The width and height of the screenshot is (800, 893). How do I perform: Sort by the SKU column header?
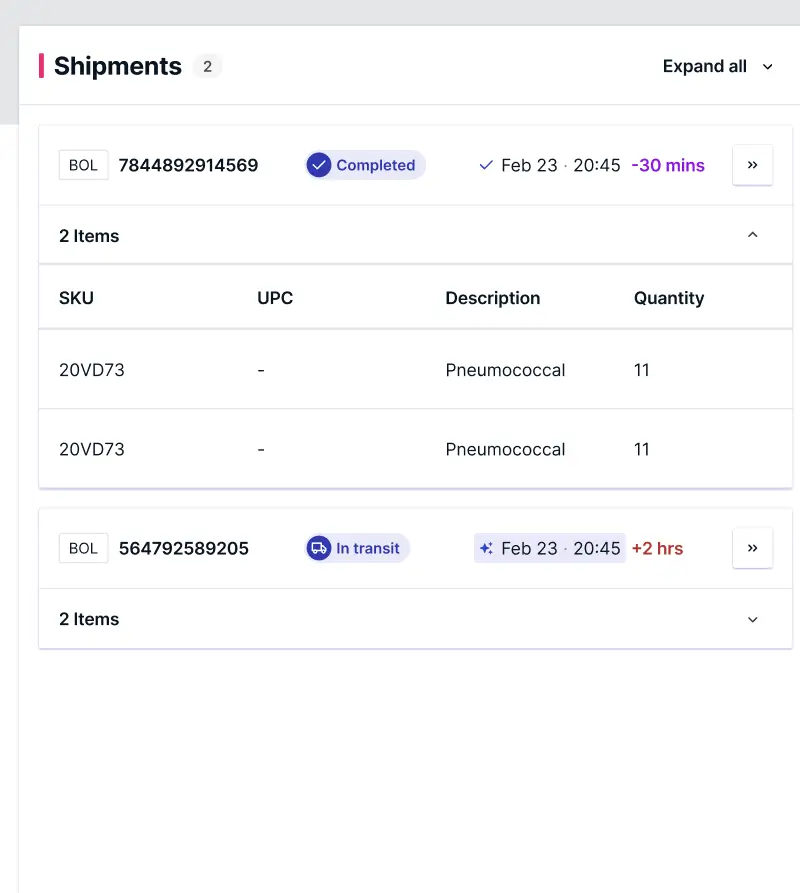point(76,298)
